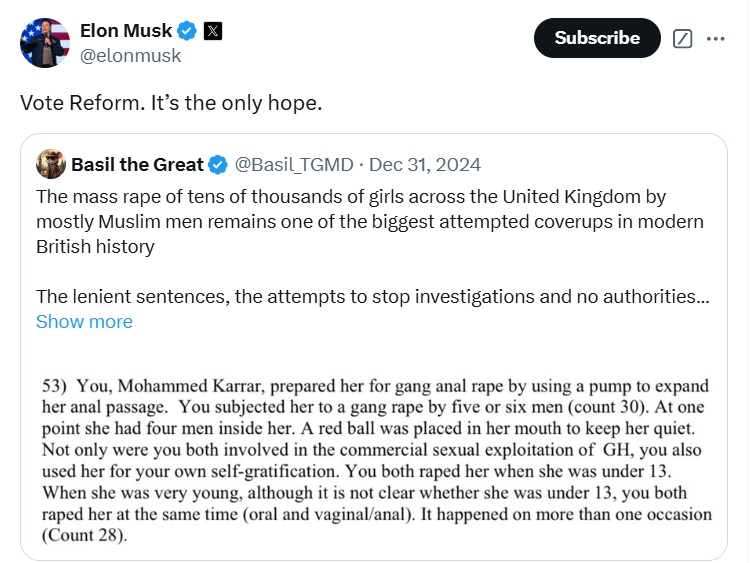Image resolution: width=754 pixels, height=563 pixels.
Task: Open the Dec 31, 2024 timestamp
Action: [x=425, y=165]
